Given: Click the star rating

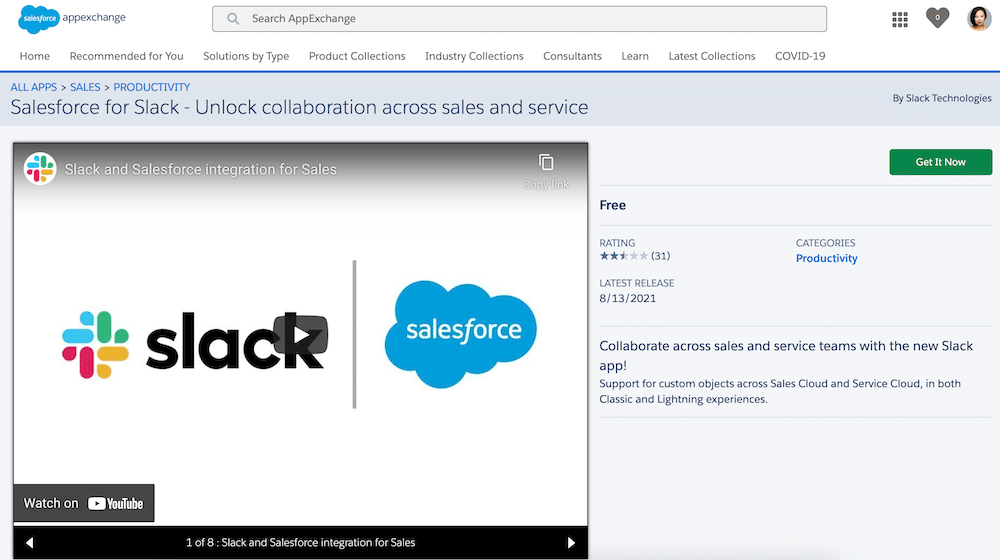Looking at the screenshot, I should (623, 256).
